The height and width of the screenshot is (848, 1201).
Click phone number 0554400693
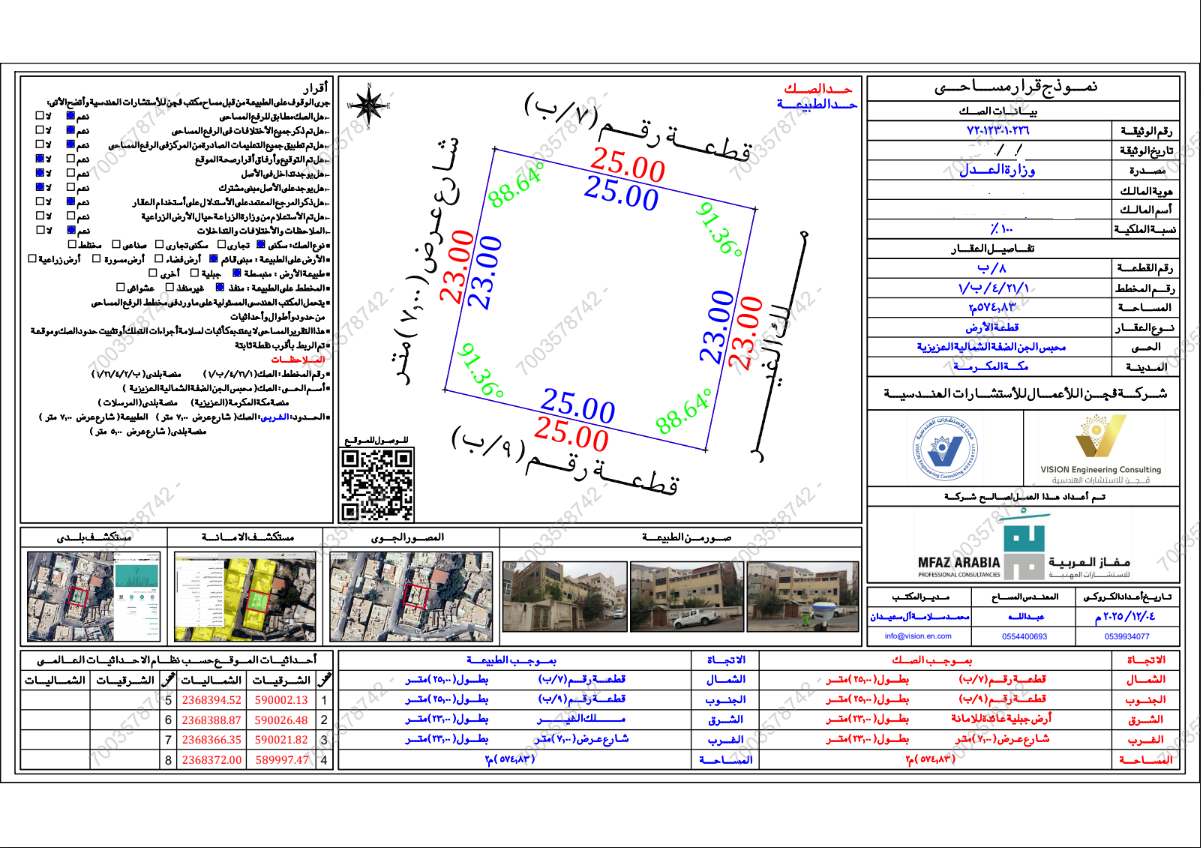coord(1024,636)
